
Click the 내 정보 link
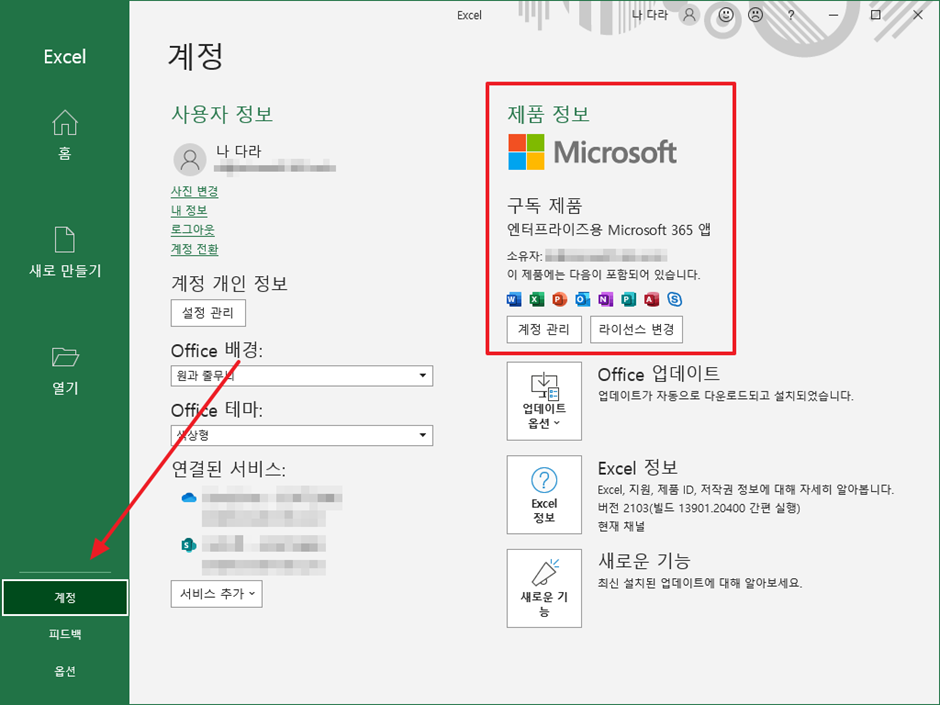189,210
